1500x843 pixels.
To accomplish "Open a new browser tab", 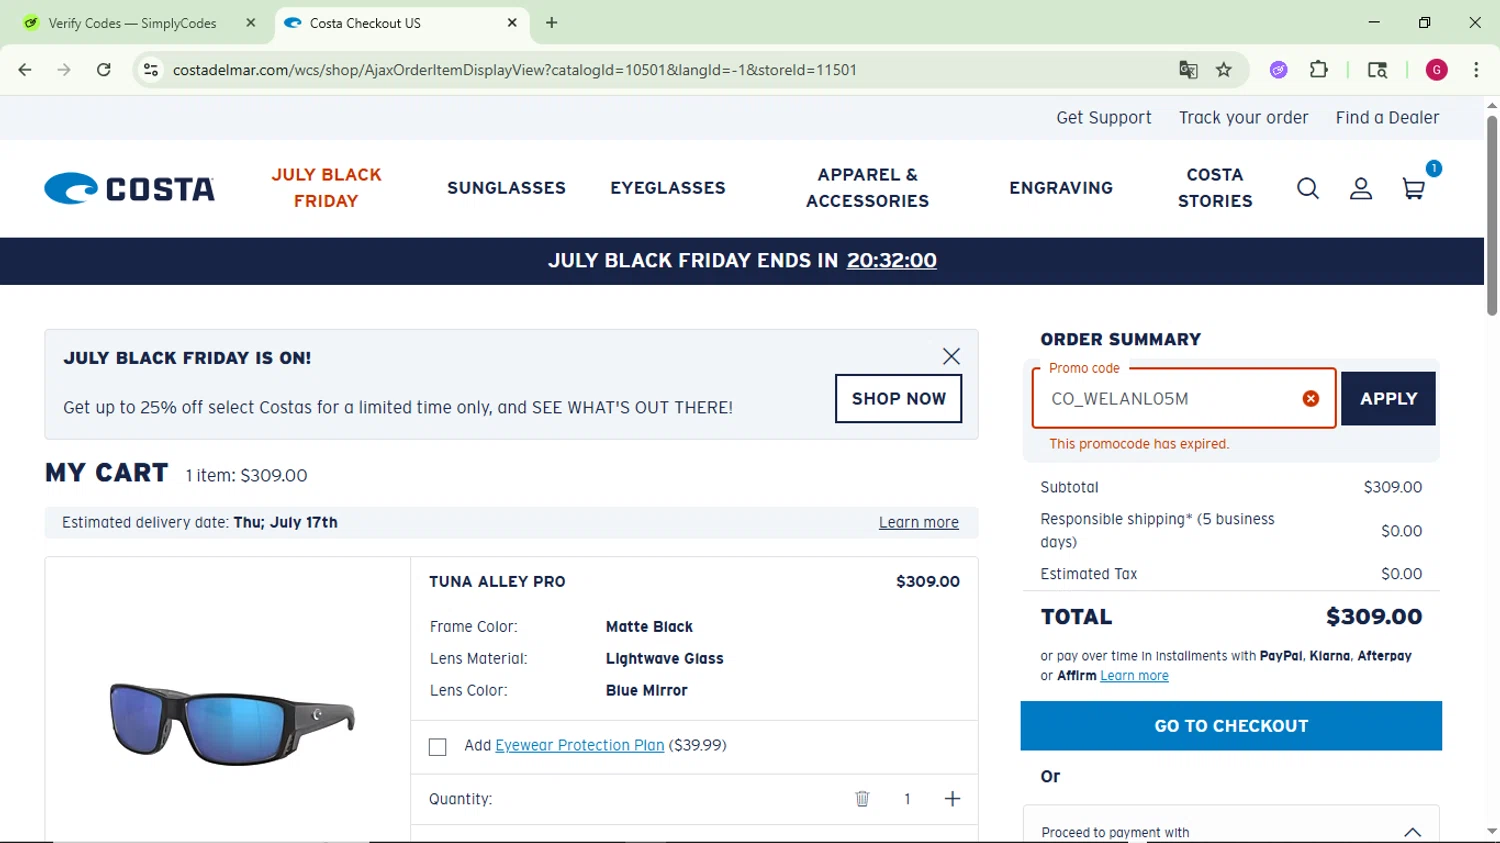I will tap(551, 22).
